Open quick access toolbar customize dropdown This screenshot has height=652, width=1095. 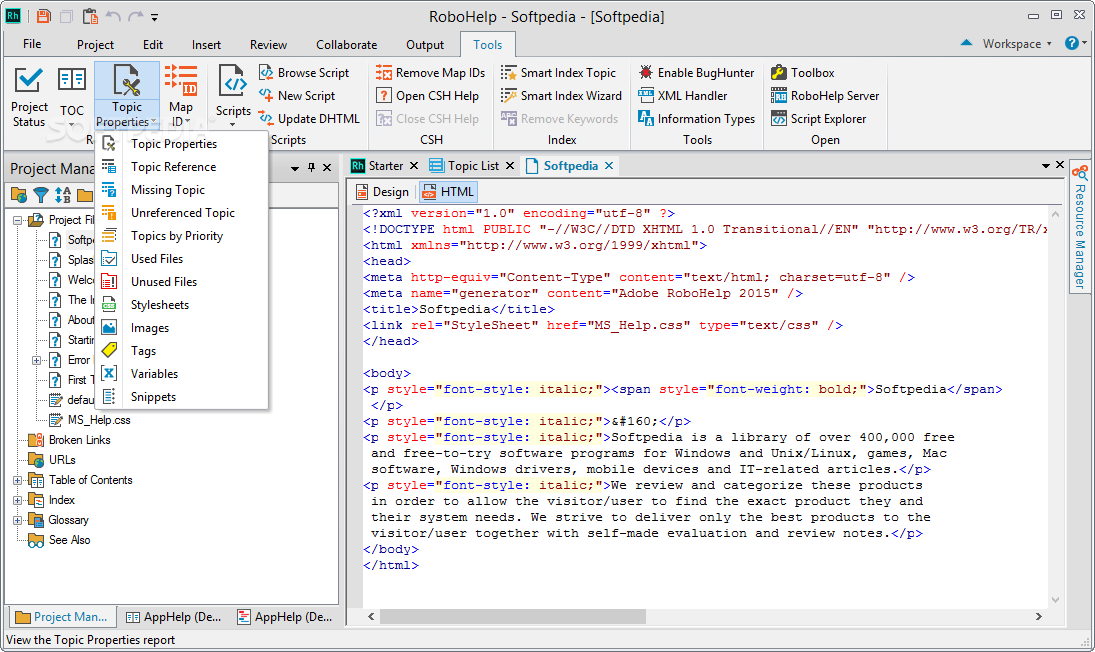(x=154, y=17)
